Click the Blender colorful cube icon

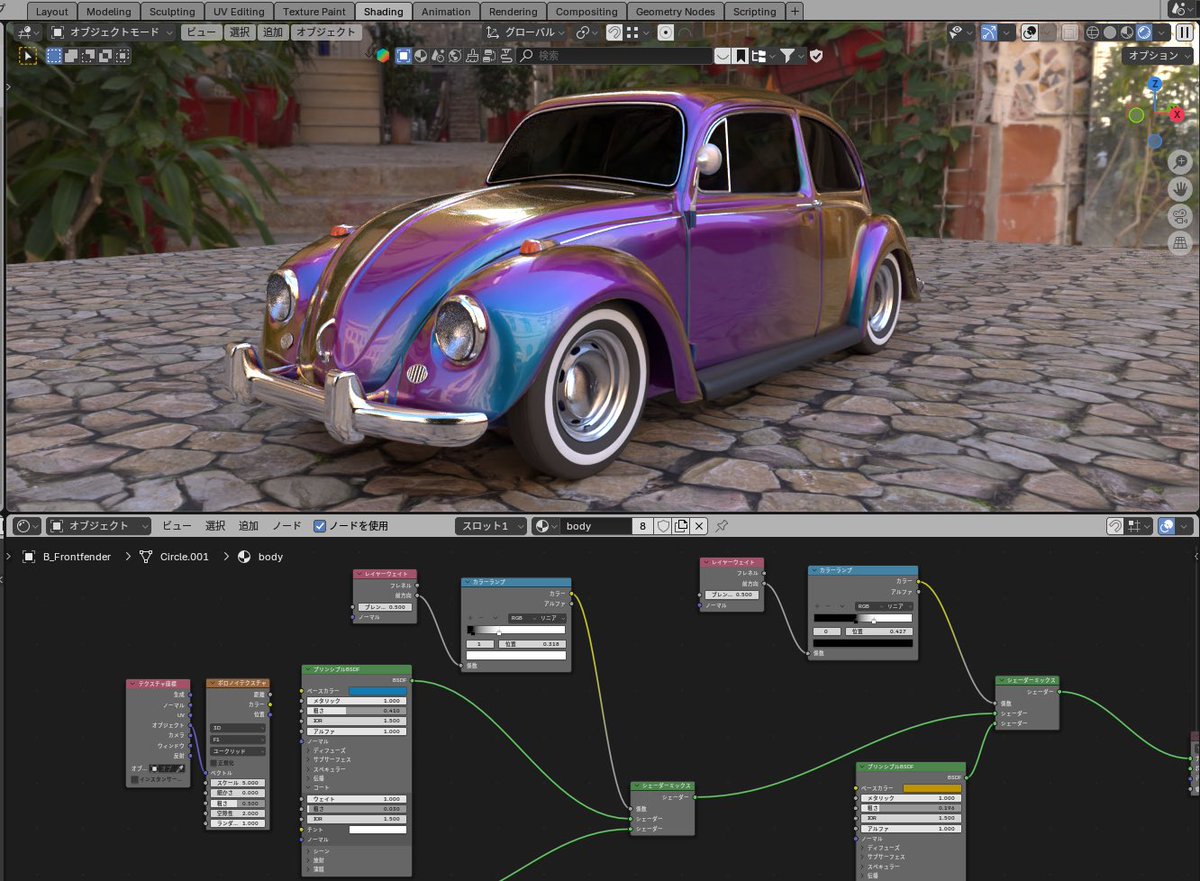pos(382,56)
